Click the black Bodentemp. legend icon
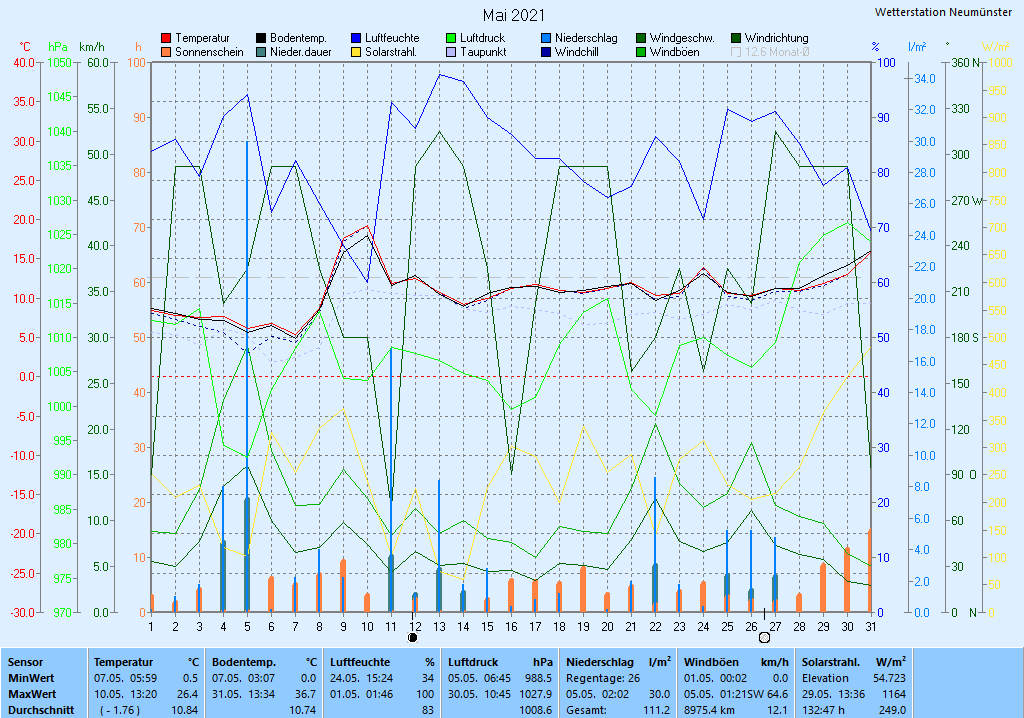1024x718 pixels. (x=261, y=38)
